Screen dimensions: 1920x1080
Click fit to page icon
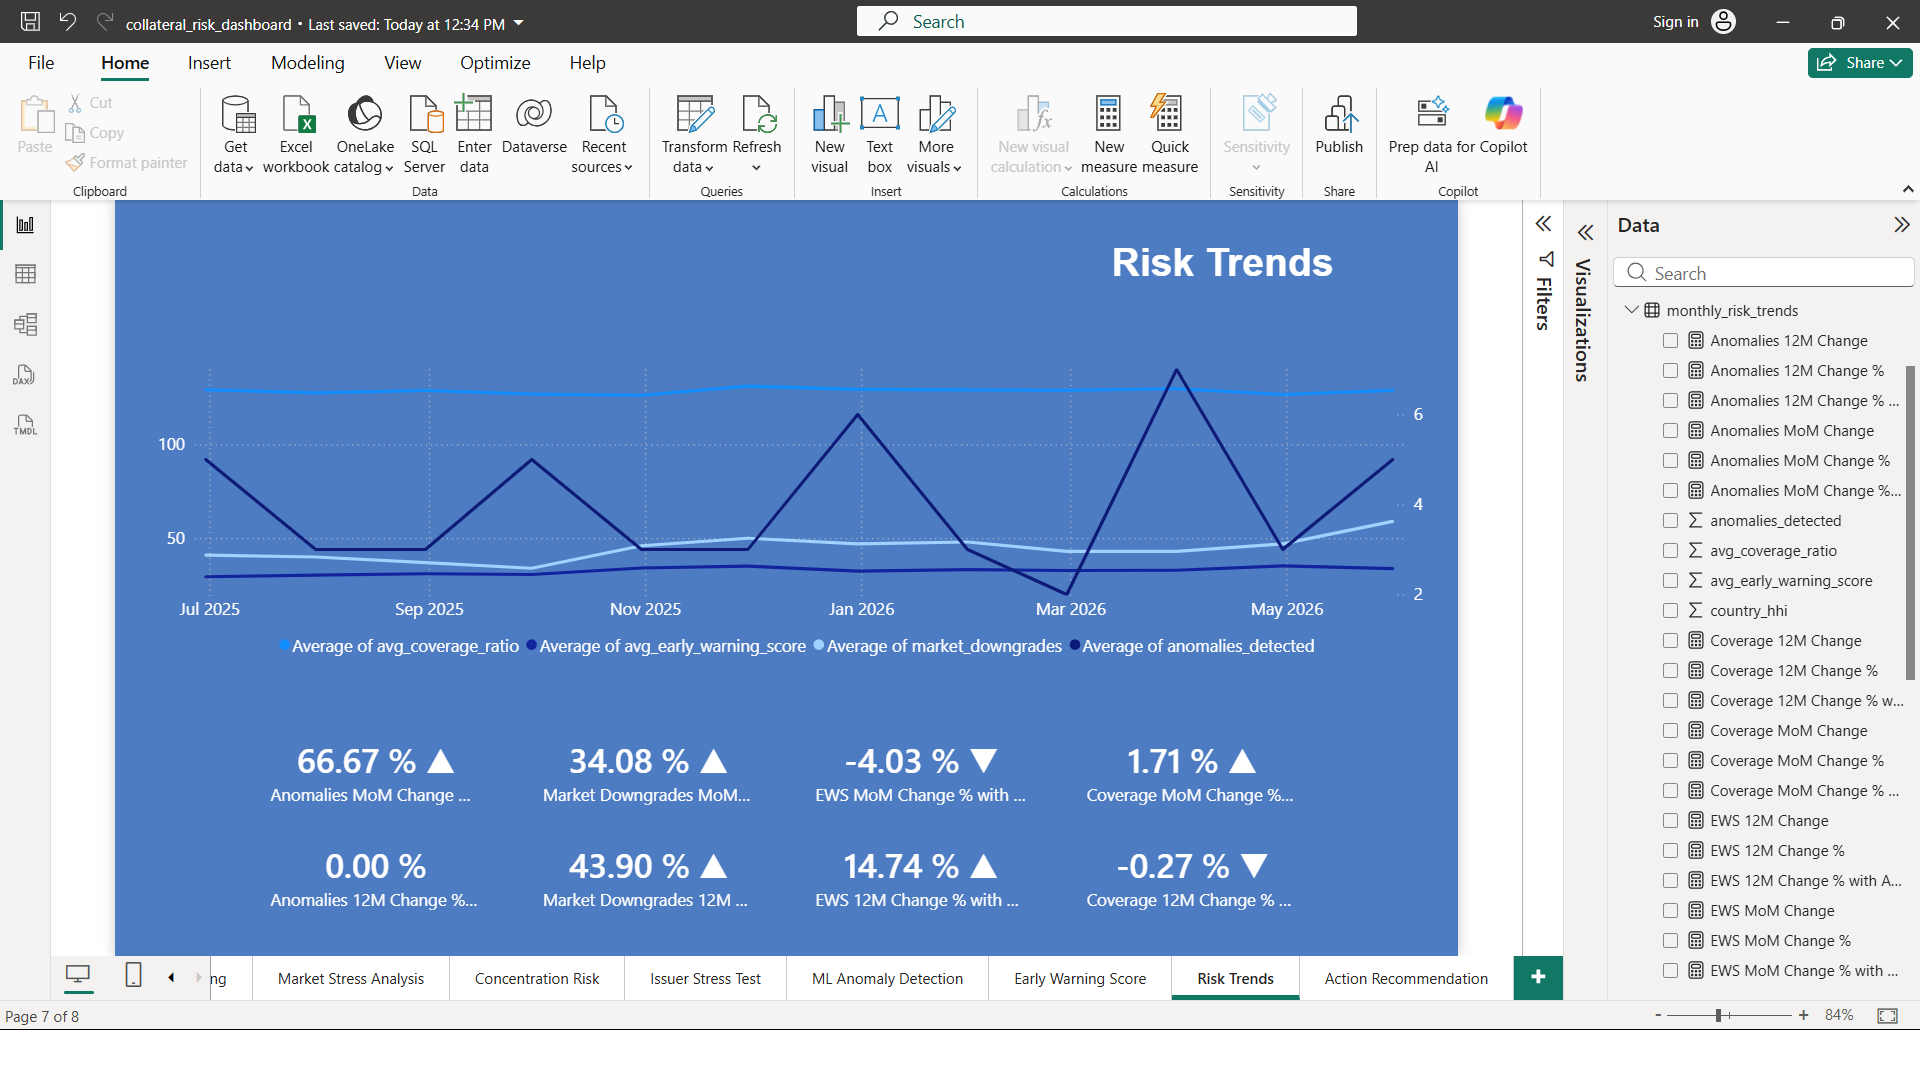pos(1887,1015)
